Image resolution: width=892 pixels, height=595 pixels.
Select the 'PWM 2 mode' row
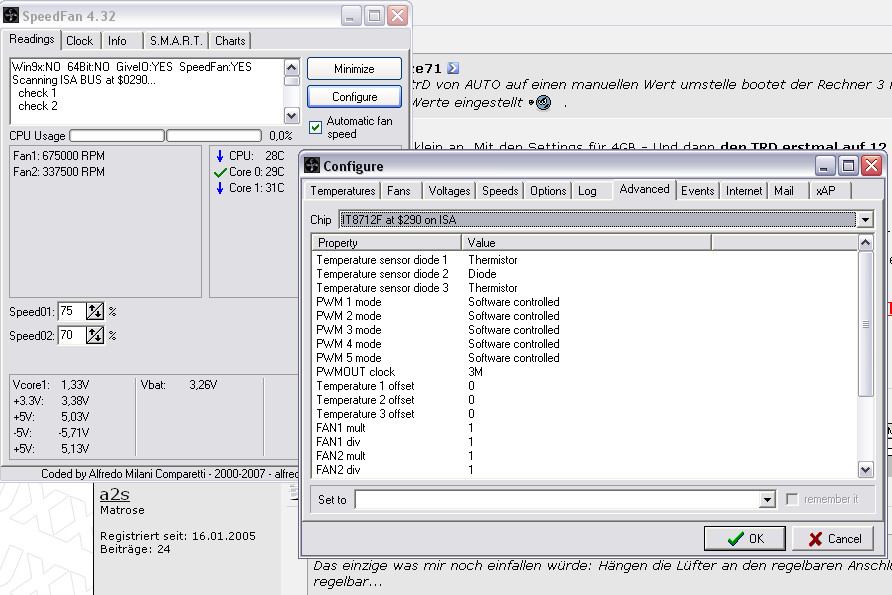coord(585,316)
